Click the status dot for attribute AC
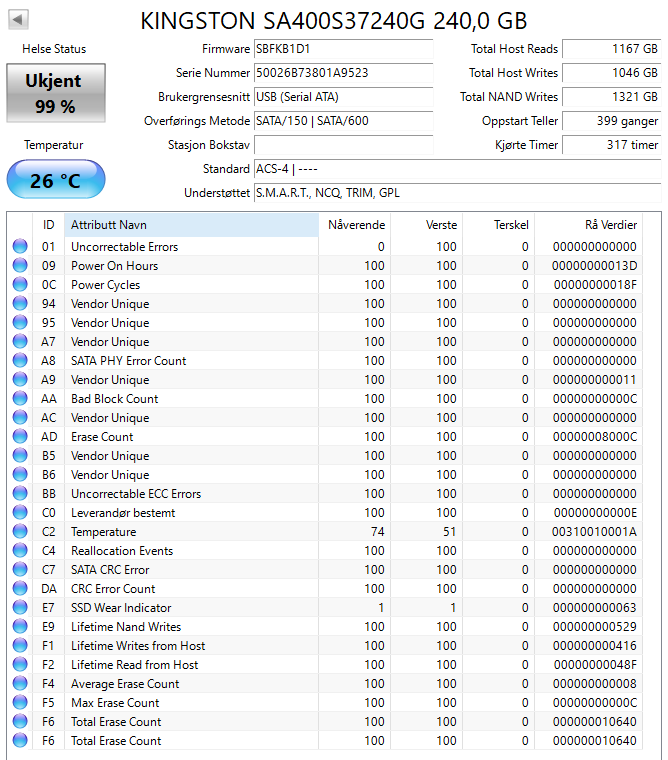The height and width of the screenshot is (760, 668). click(20, 417)
